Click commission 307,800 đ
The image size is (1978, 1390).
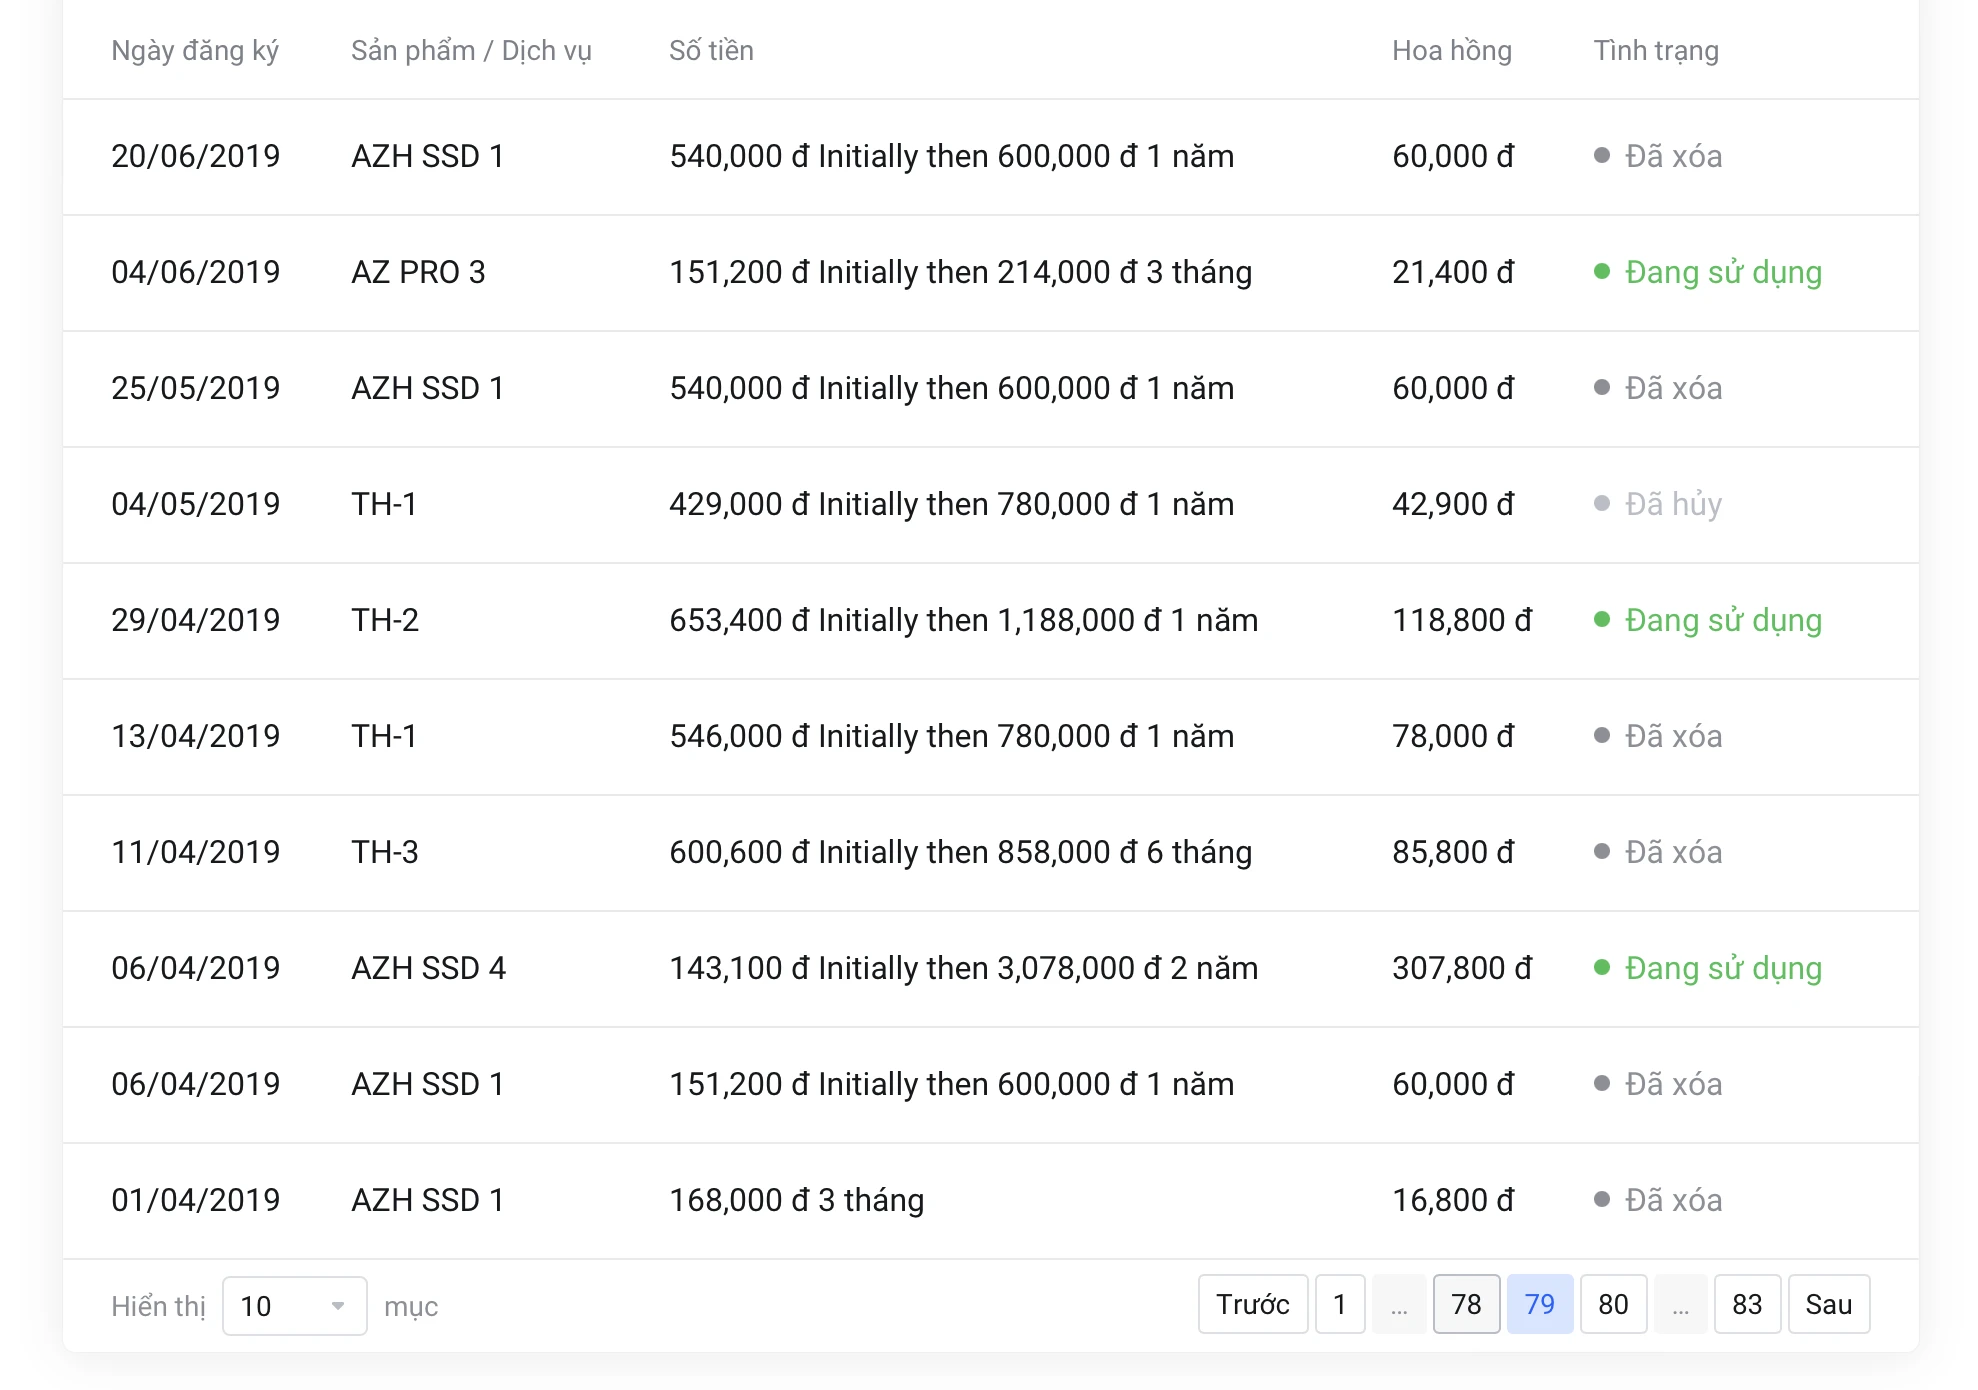coord(1462,968)
